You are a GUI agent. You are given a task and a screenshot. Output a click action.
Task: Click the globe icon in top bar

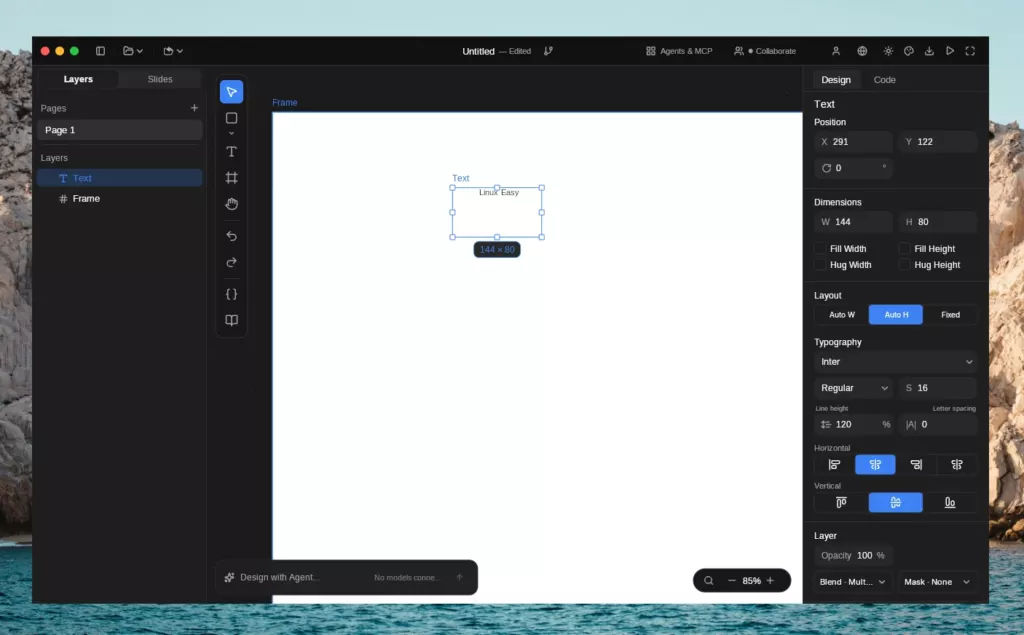862,51
